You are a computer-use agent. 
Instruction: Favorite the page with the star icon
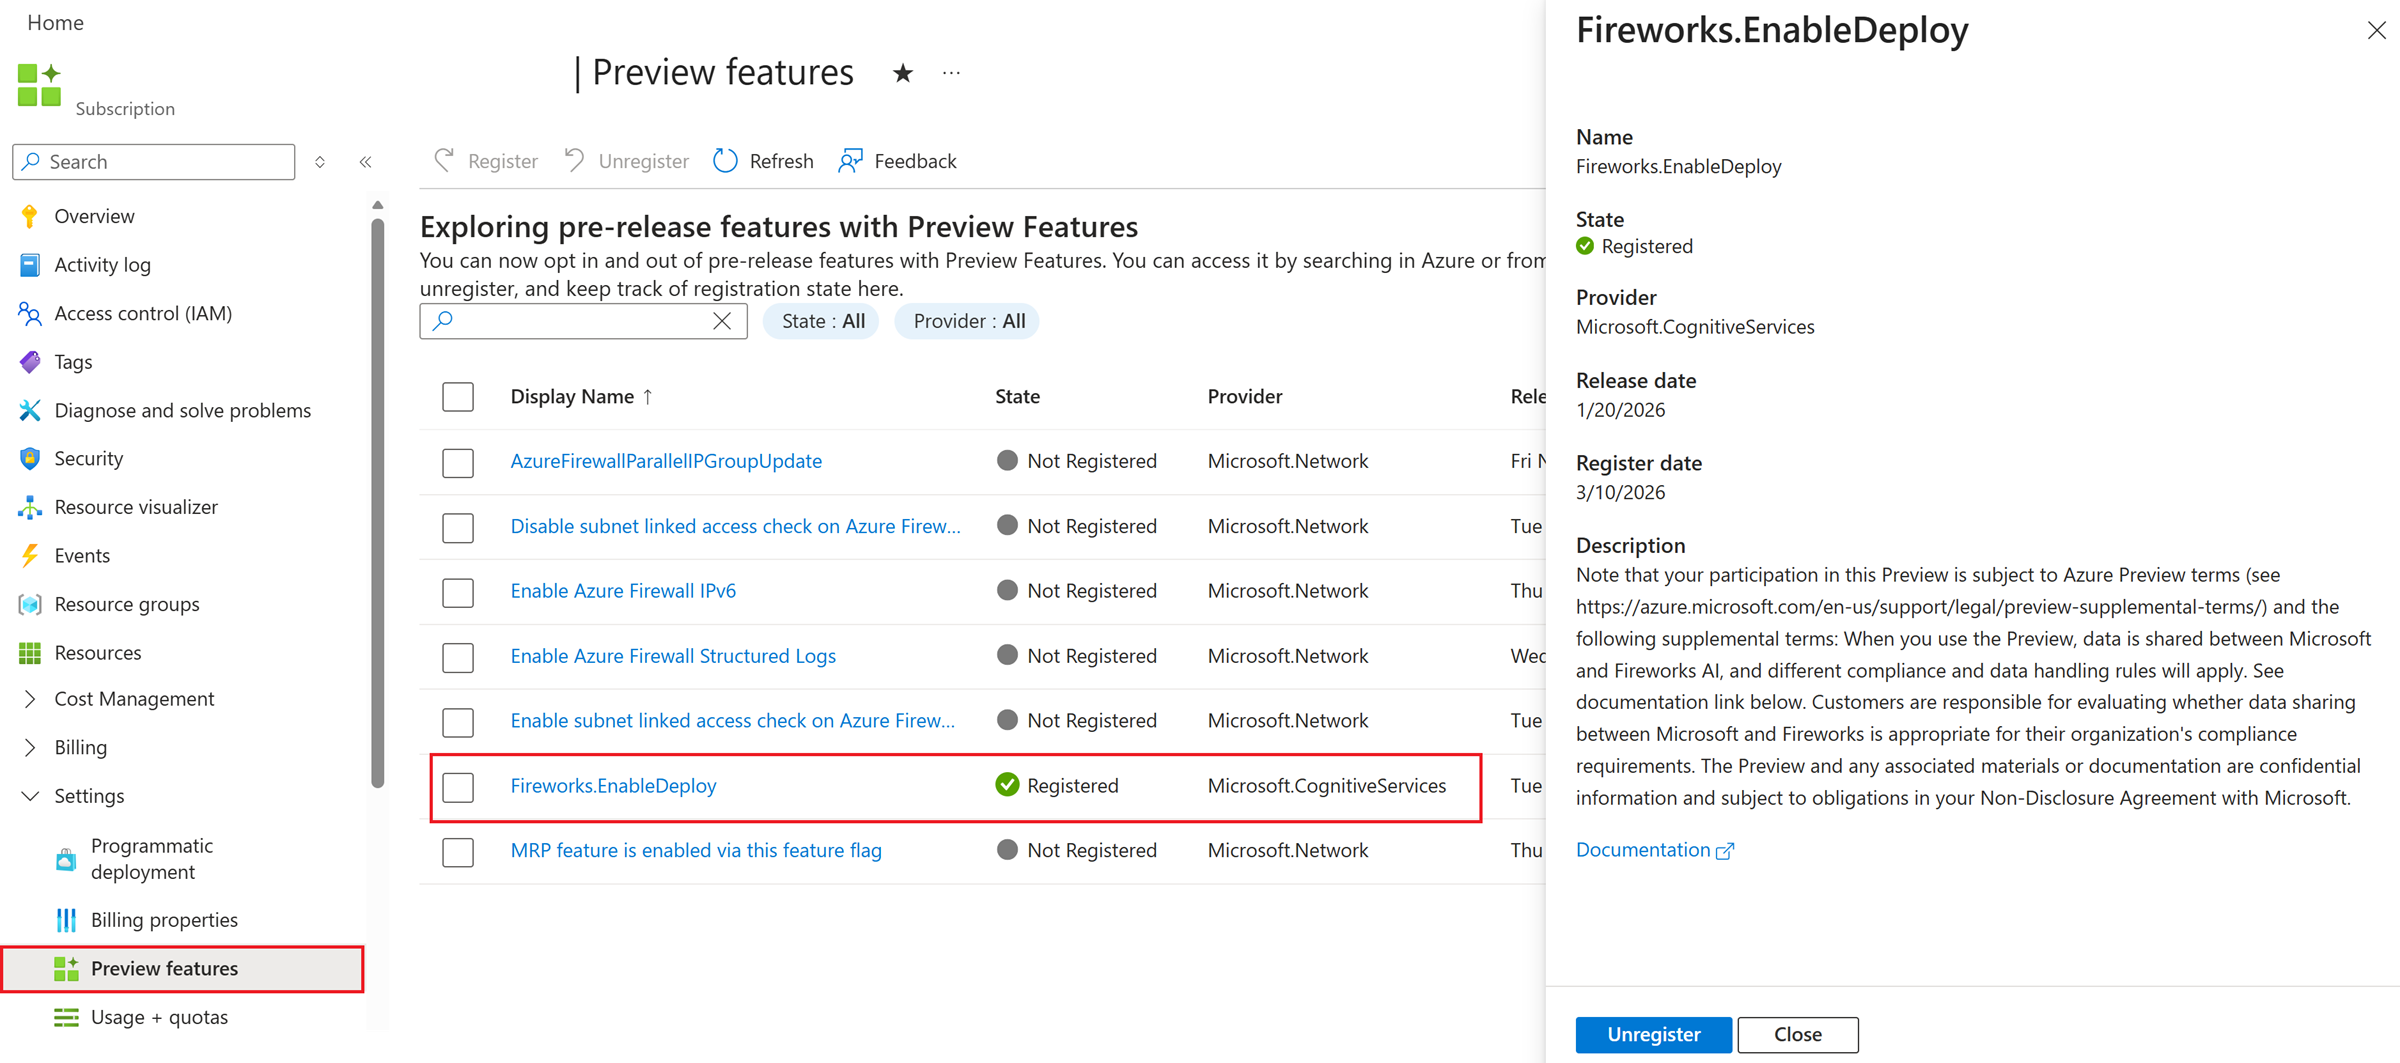click(x=903, y=73)
